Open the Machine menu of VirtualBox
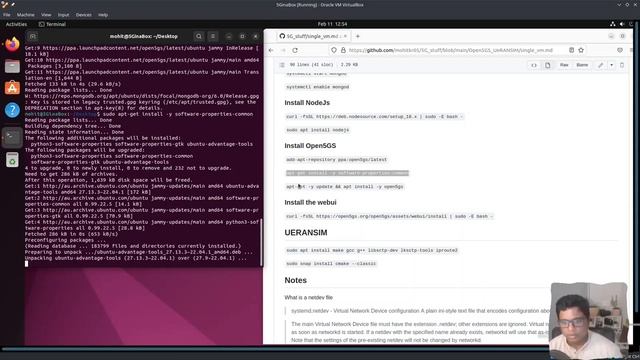640x360 pixels. coord(26,15)
